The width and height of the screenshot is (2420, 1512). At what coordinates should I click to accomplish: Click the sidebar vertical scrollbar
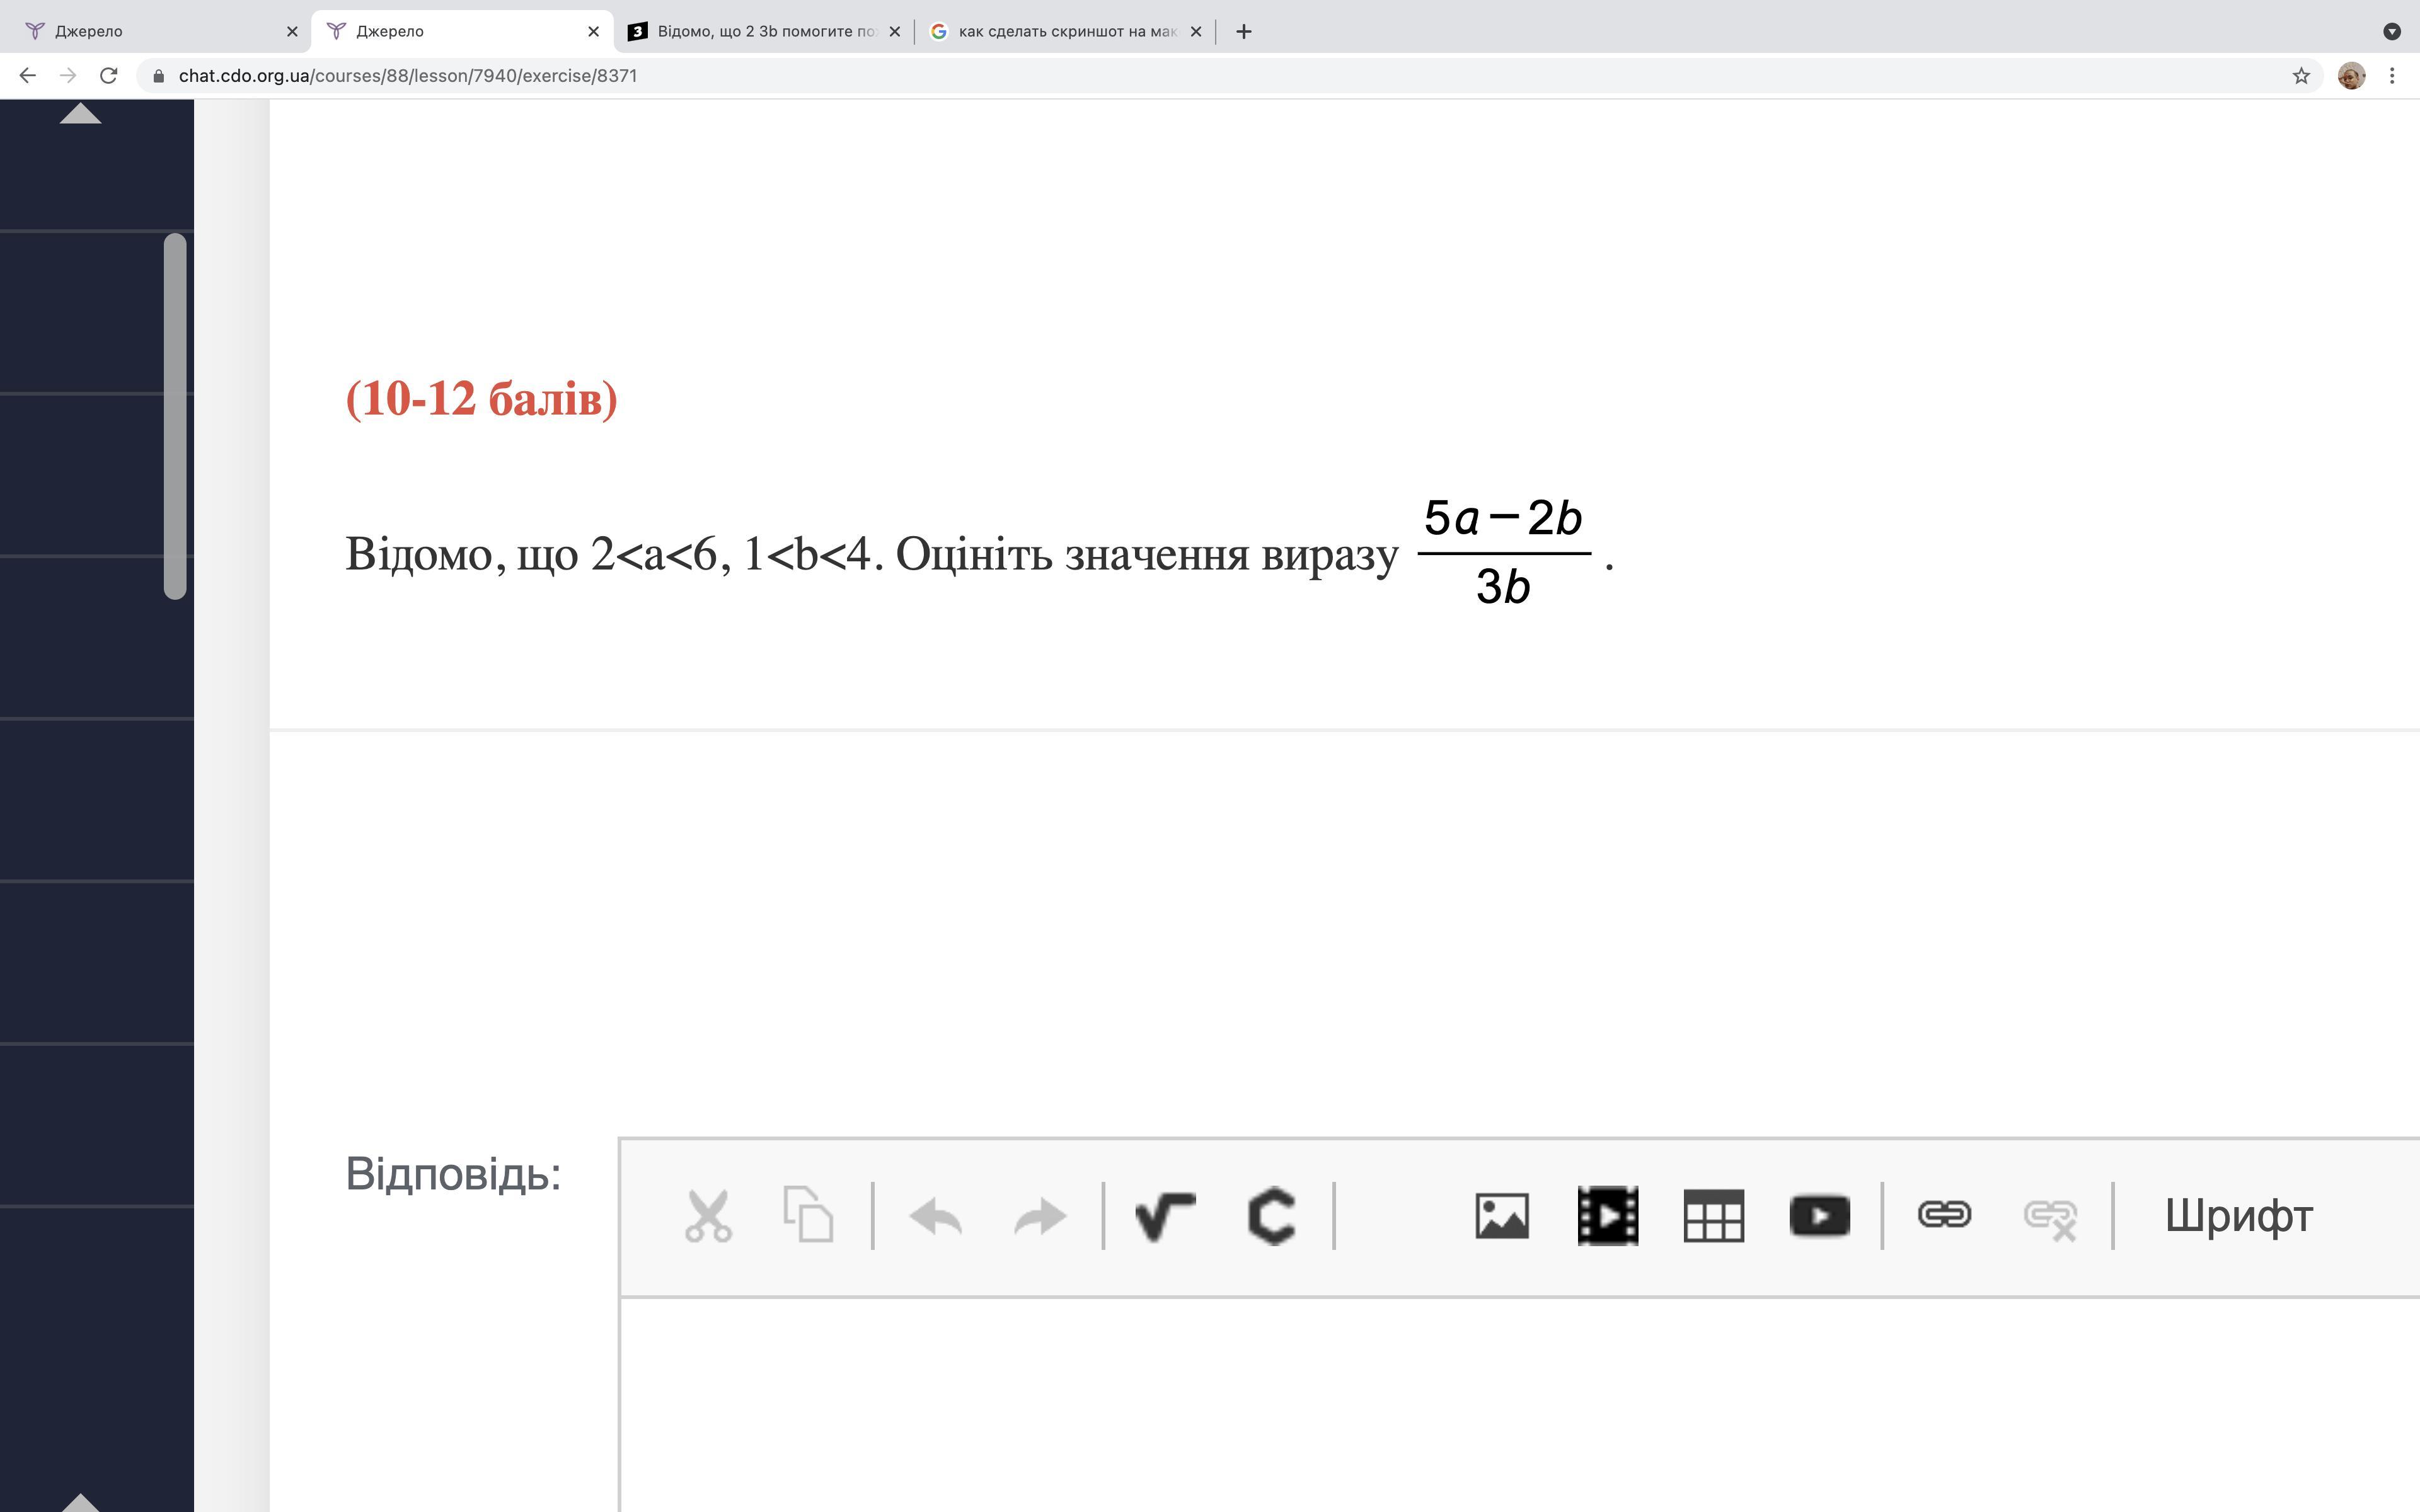pyautogui.click(x=175, y=416)
